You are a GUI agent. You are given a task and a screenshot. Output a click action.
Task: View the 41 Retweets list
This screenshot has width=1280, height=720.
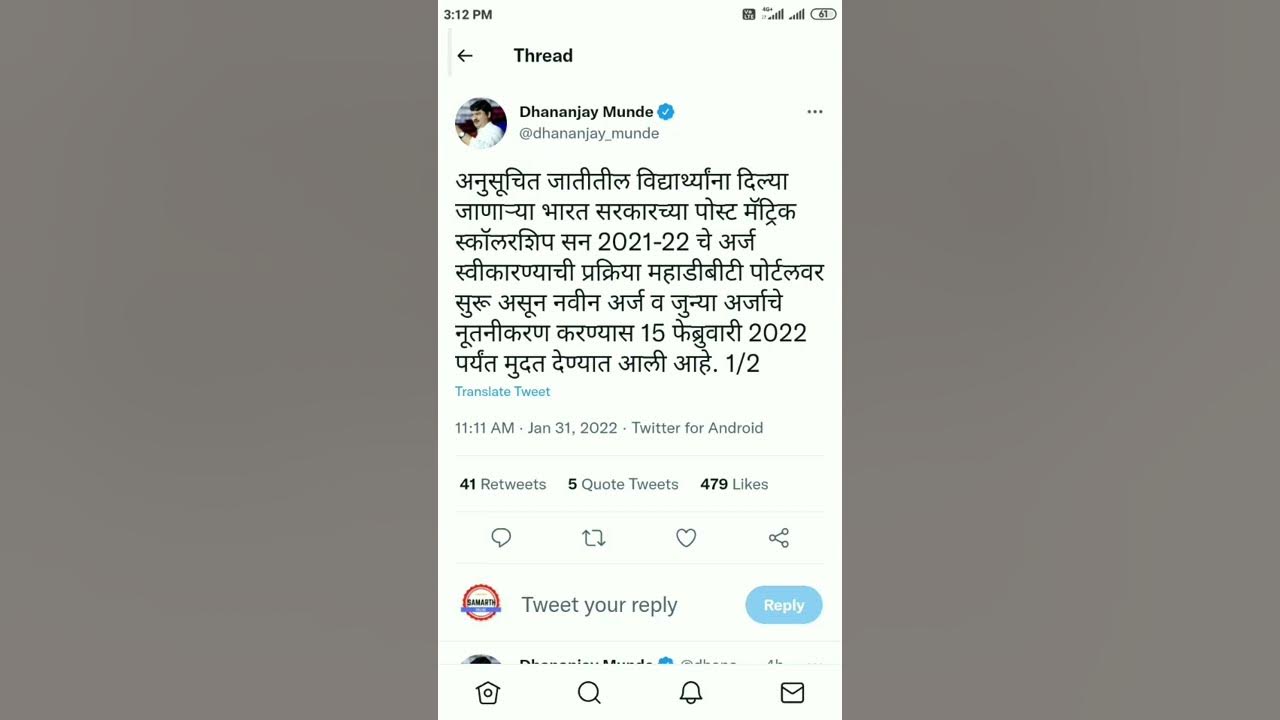pyautogui.click(x=503, y=484)
